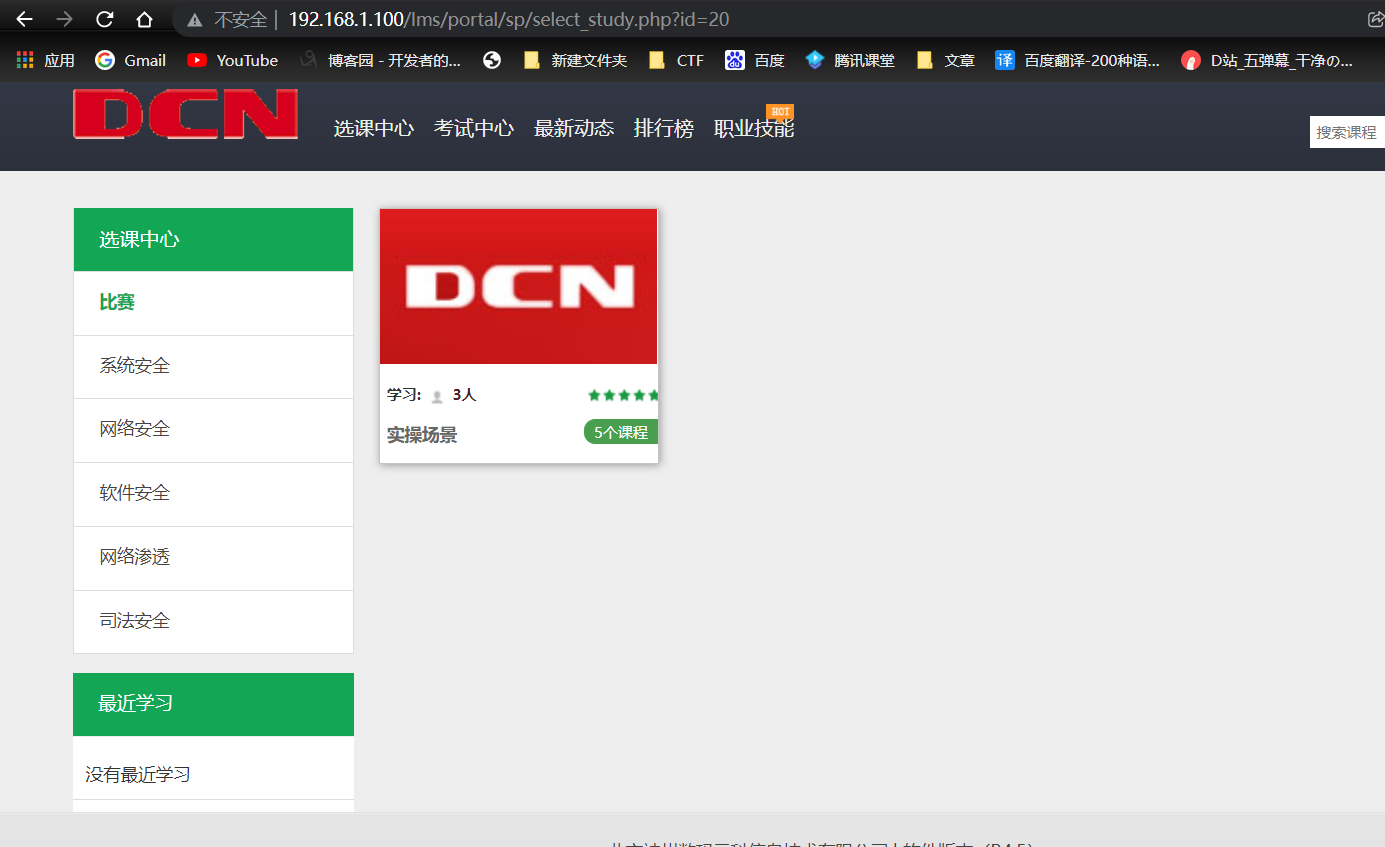Go to browser home page icon
Viewport: 1385px width, 847px height.
click(144, 19)
